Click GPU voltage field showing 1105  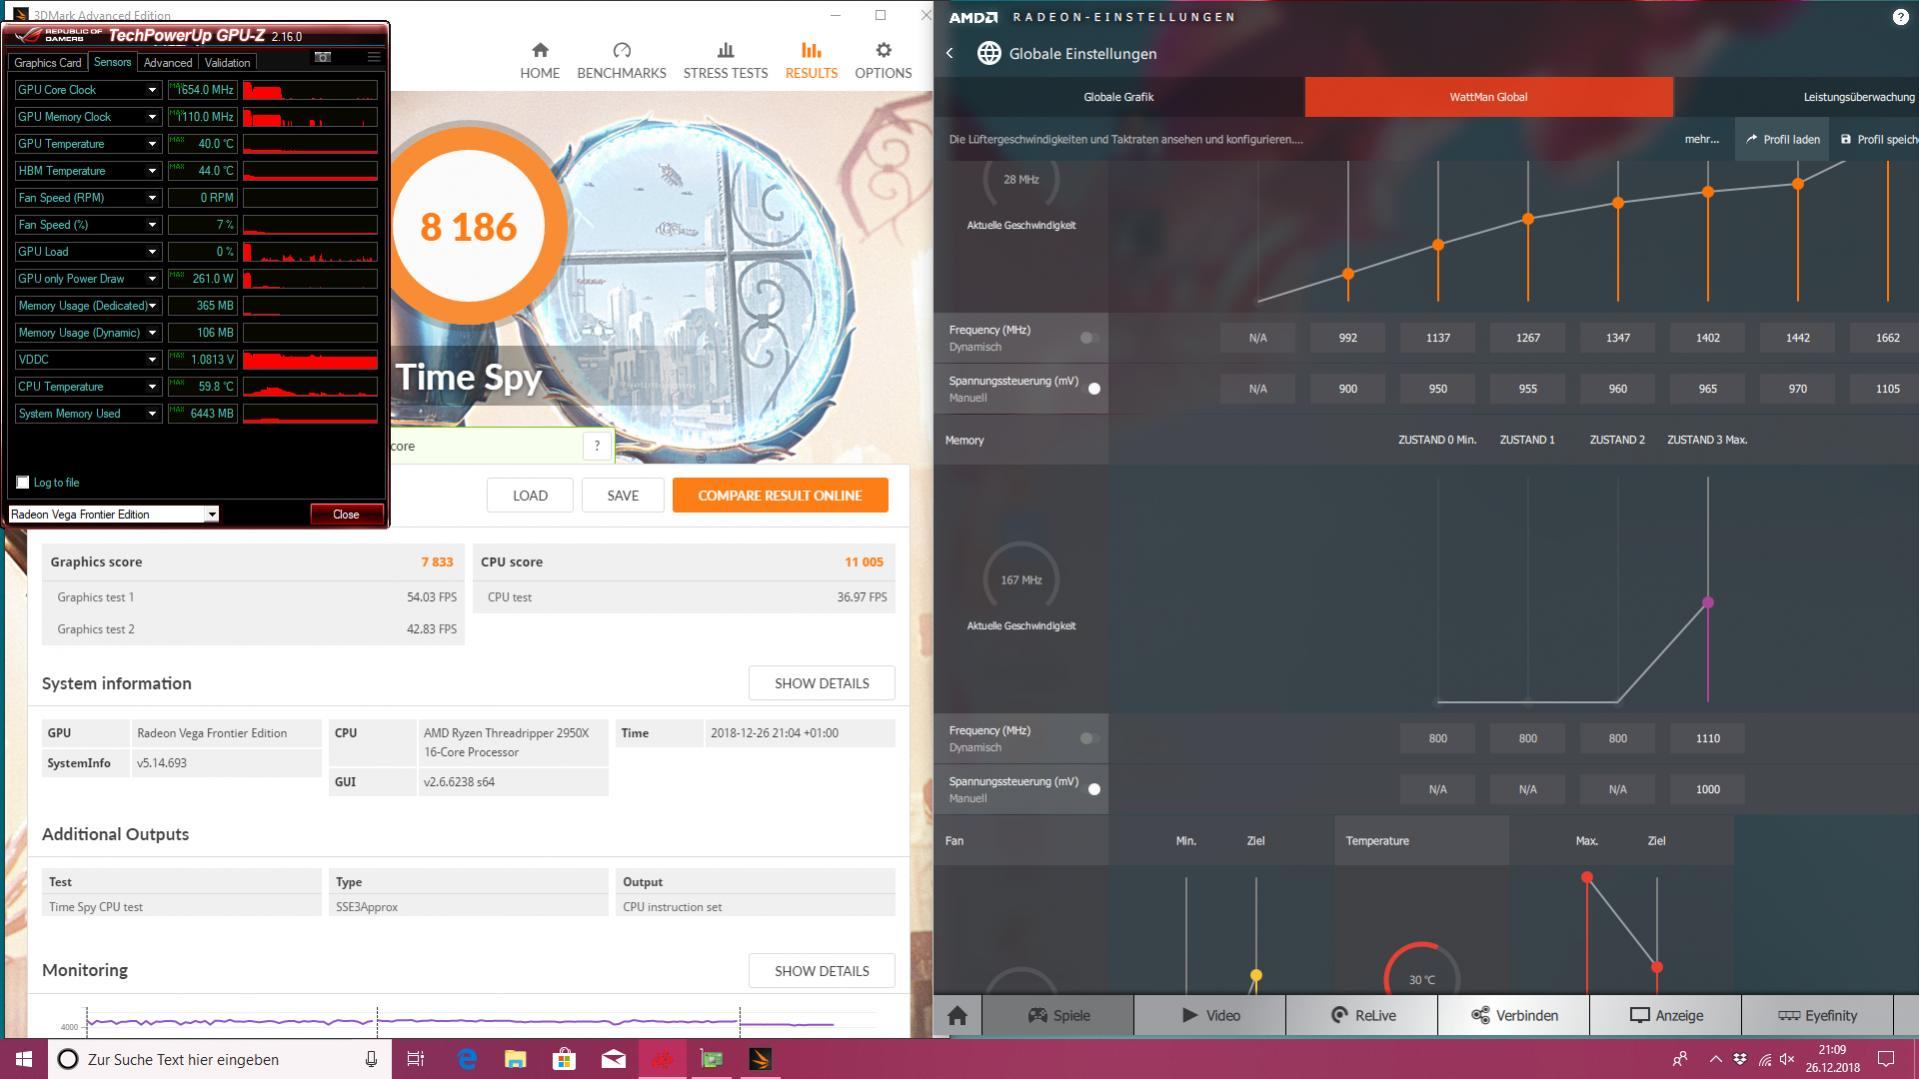pyautogui.click(x=1887, y=389)
